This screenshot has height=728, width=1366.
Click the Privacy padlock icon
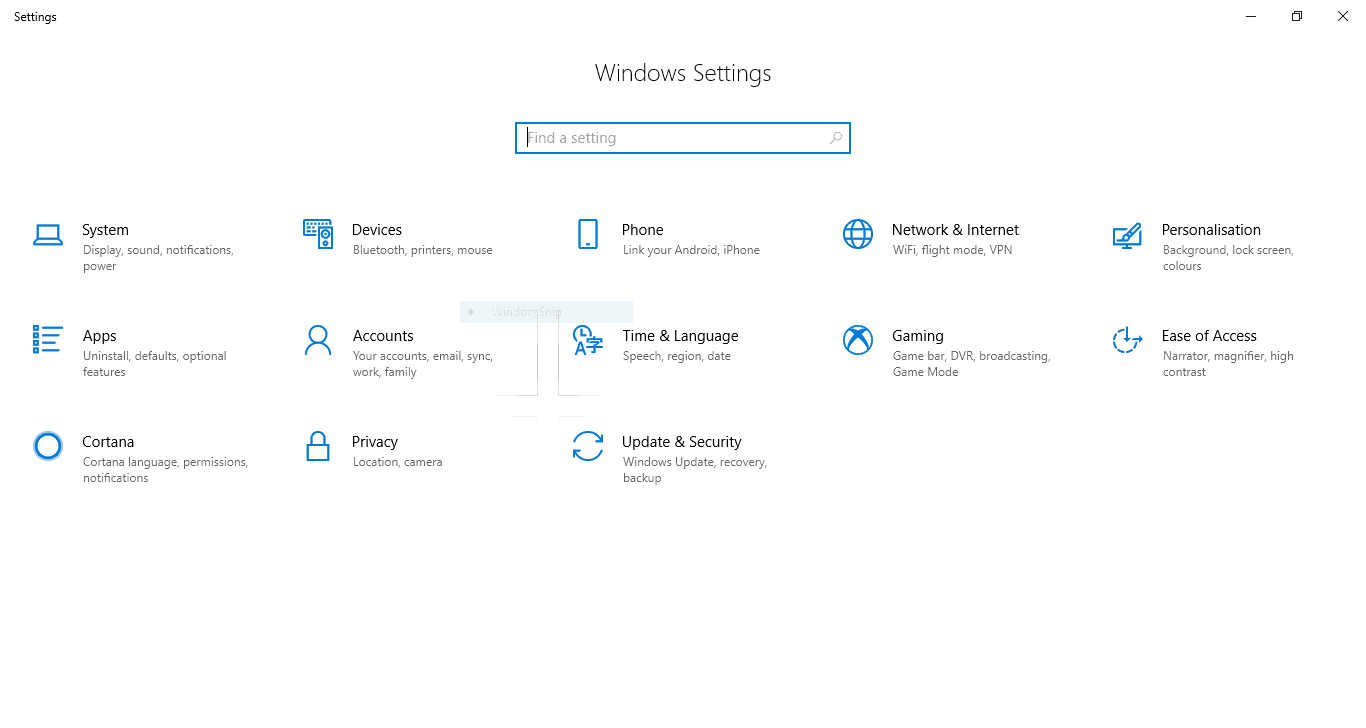click(x=318, y=446)
